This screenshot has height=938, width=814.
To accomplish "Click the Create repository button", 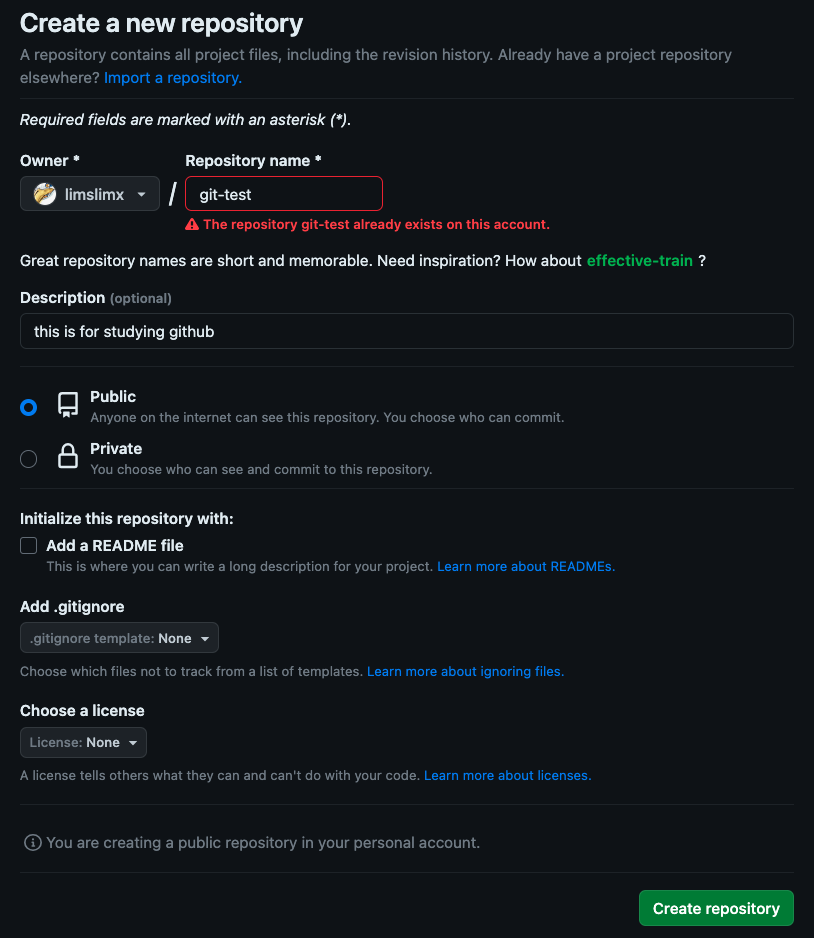I will 715,908.
